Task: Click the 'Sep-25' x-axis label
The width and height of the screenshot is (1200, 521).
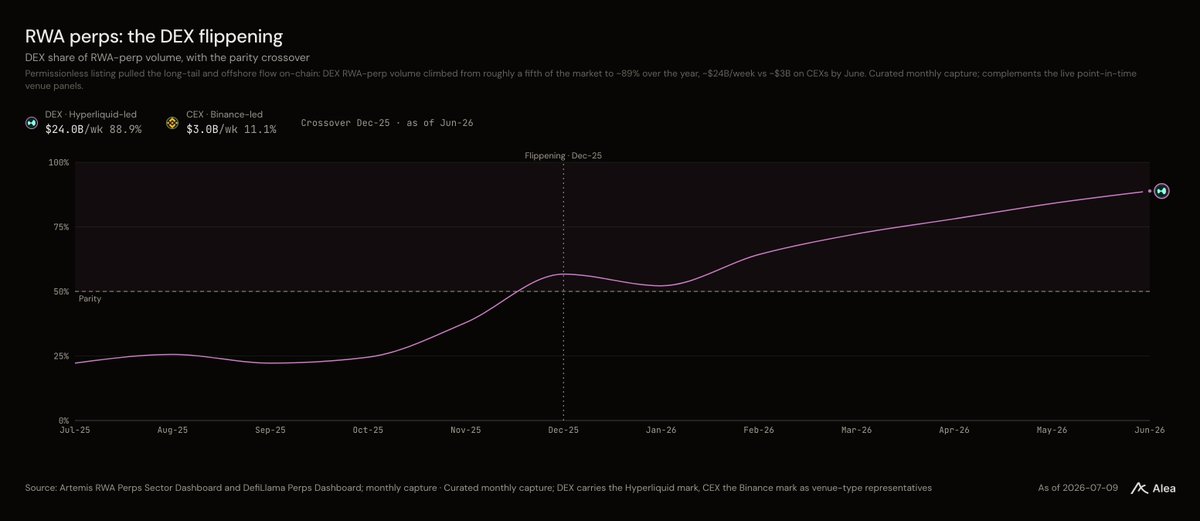Action: [x=271, y=430]
